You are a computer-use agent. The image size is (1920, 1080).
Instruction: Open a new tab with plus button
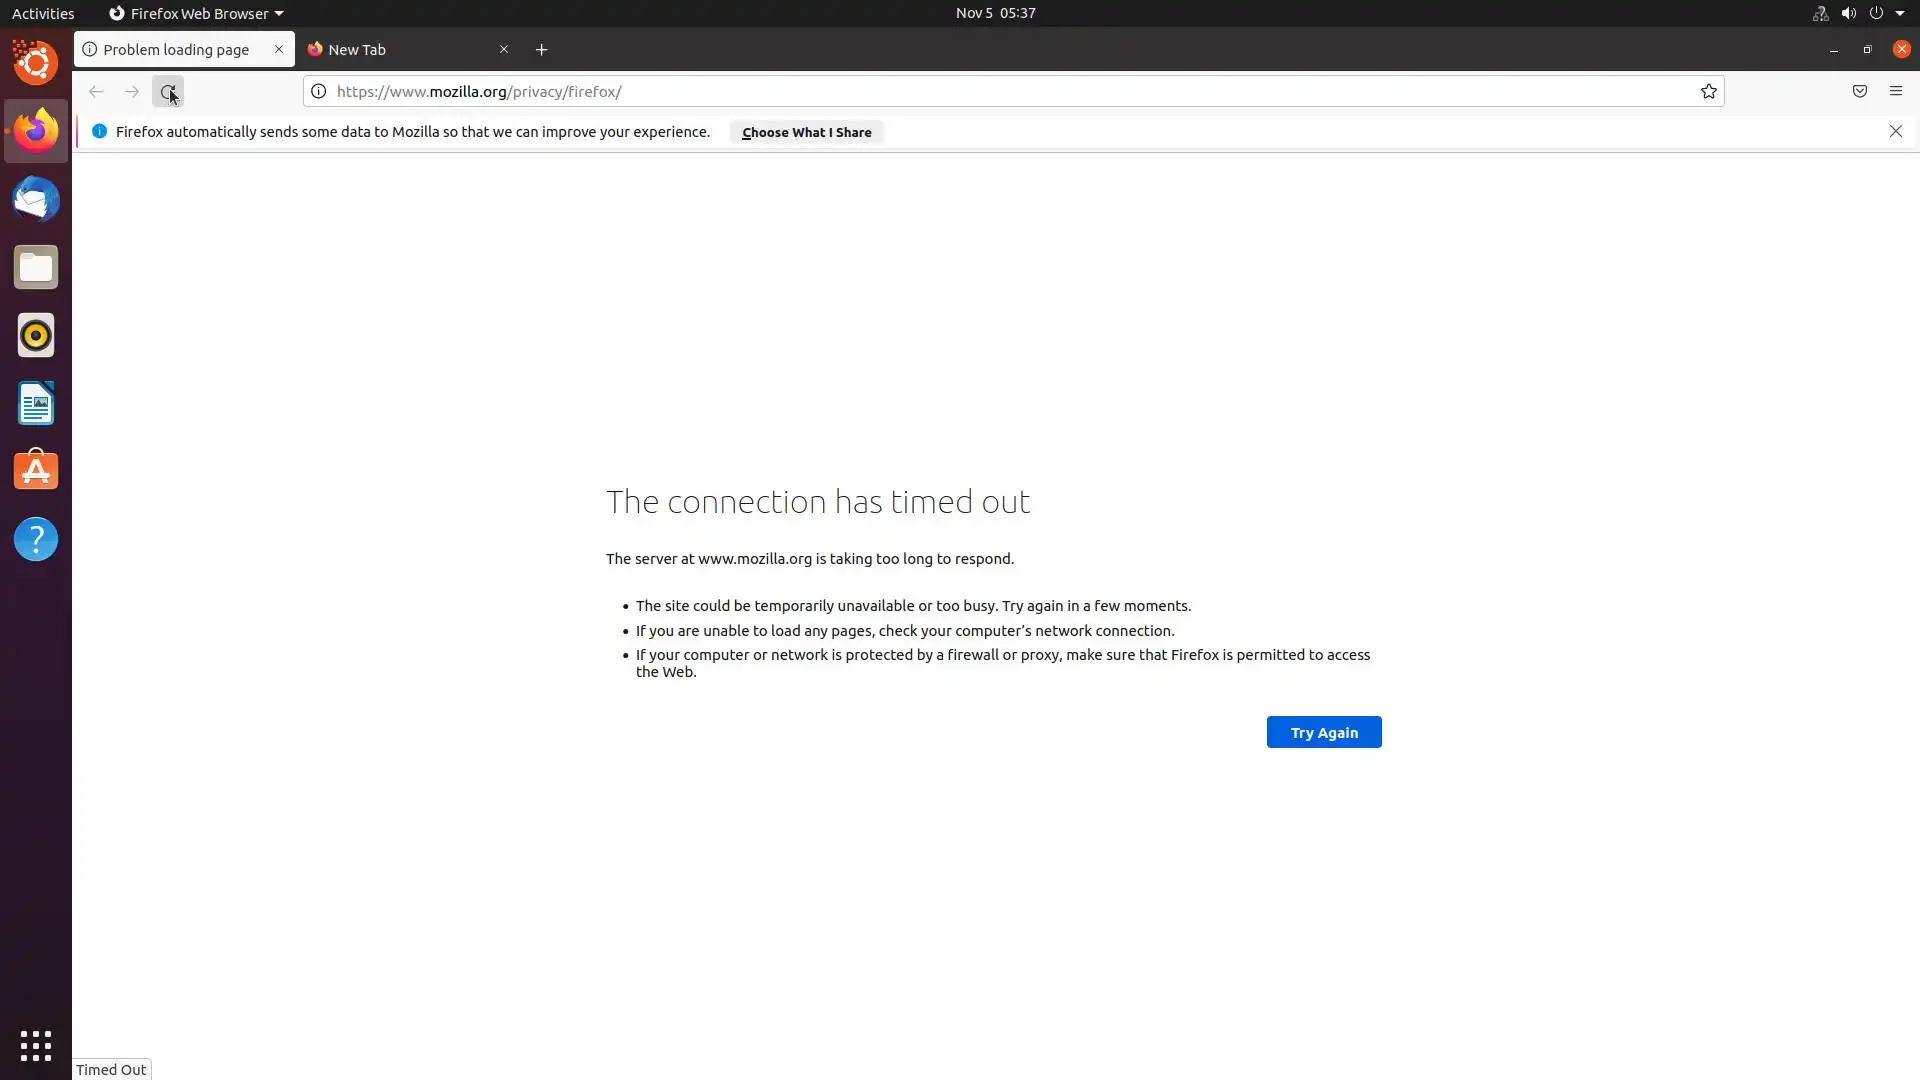click(541, 49)
